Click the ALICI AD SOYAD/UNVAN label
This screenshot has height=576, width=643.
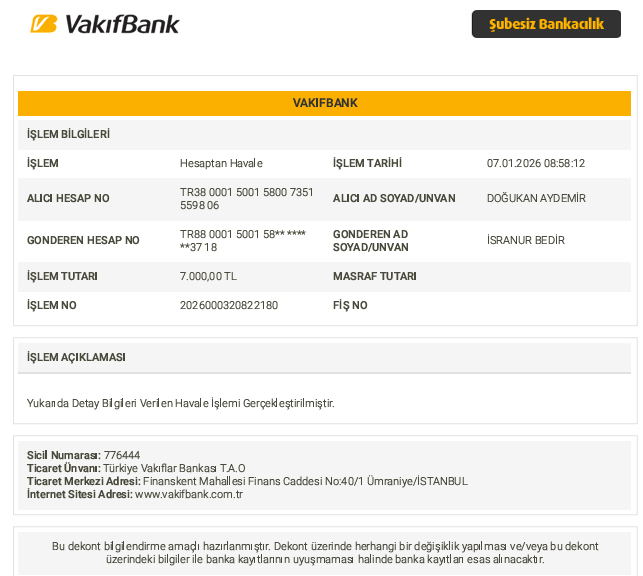tap(394, 198)
